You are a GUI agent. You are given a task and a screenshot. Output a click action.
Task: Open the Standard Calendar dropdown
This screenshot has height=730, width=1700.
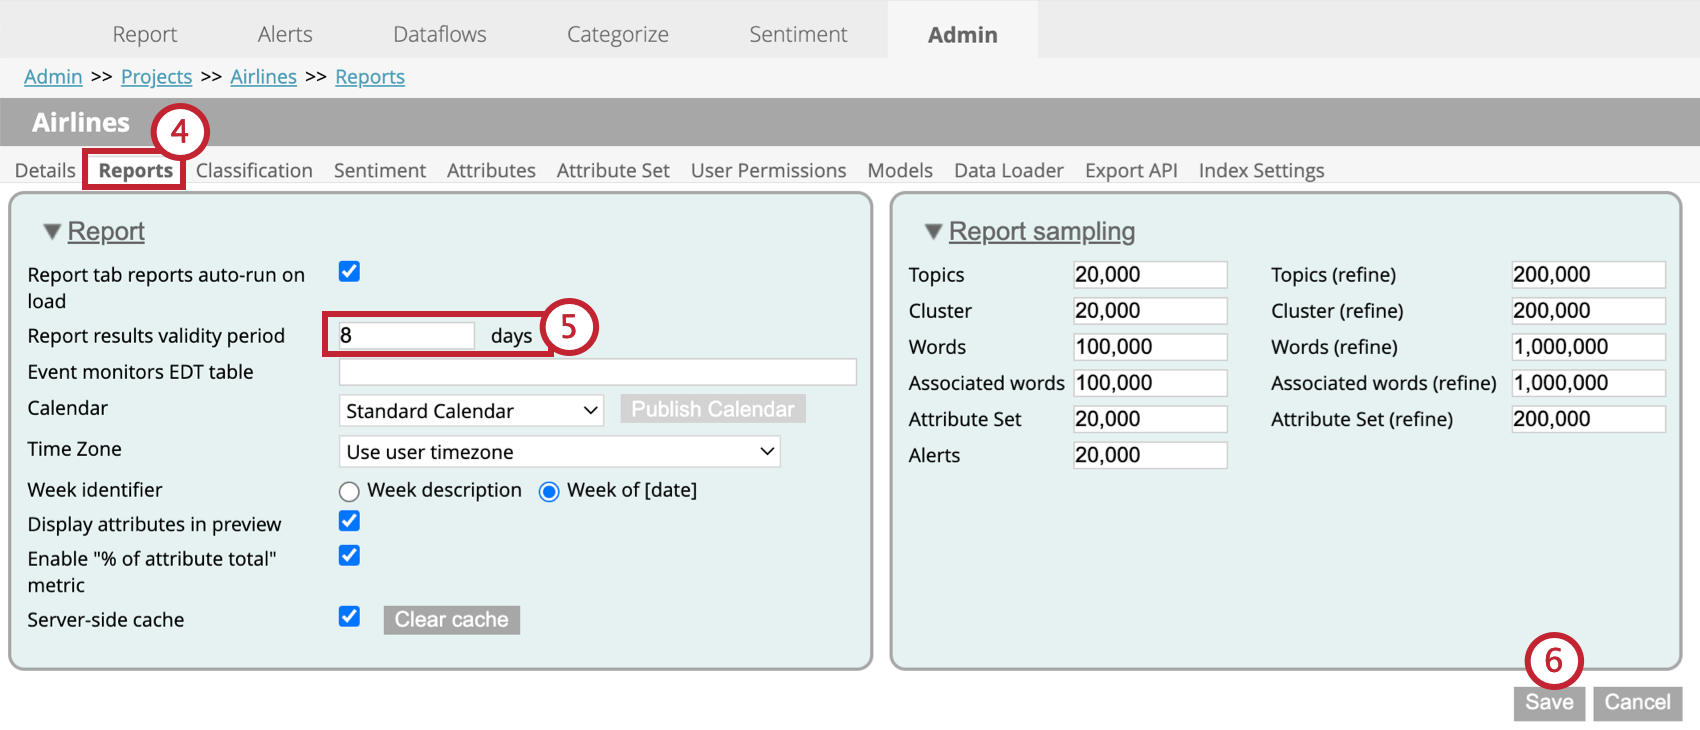(471, 411)
